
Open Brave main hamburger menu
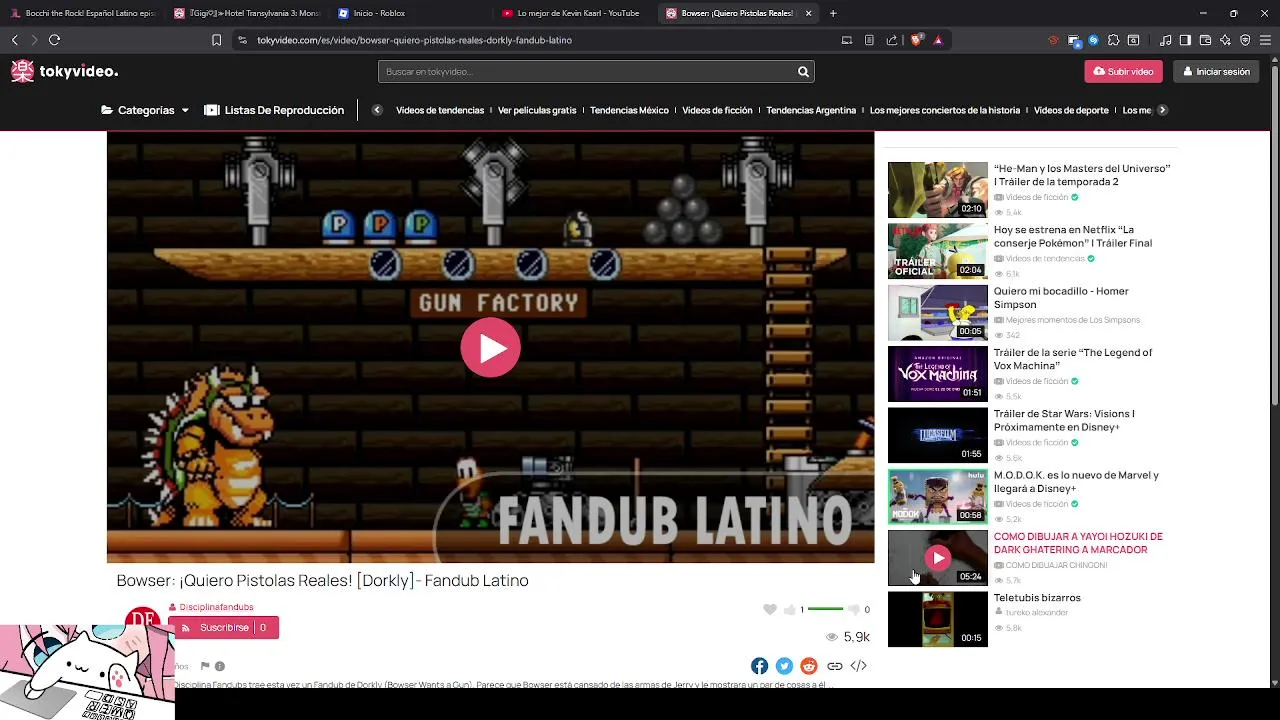[x=1265, y=40]
